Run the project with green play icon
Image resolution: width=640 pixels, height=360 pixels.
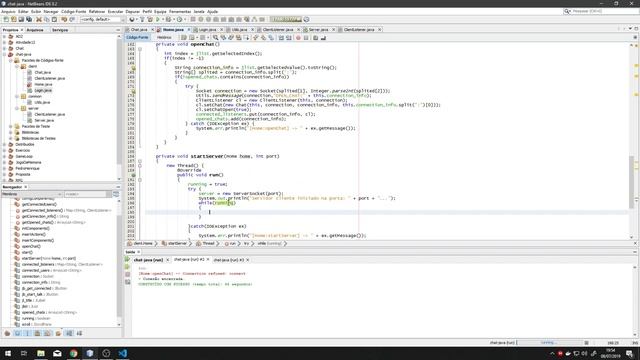tap(158, 19)
